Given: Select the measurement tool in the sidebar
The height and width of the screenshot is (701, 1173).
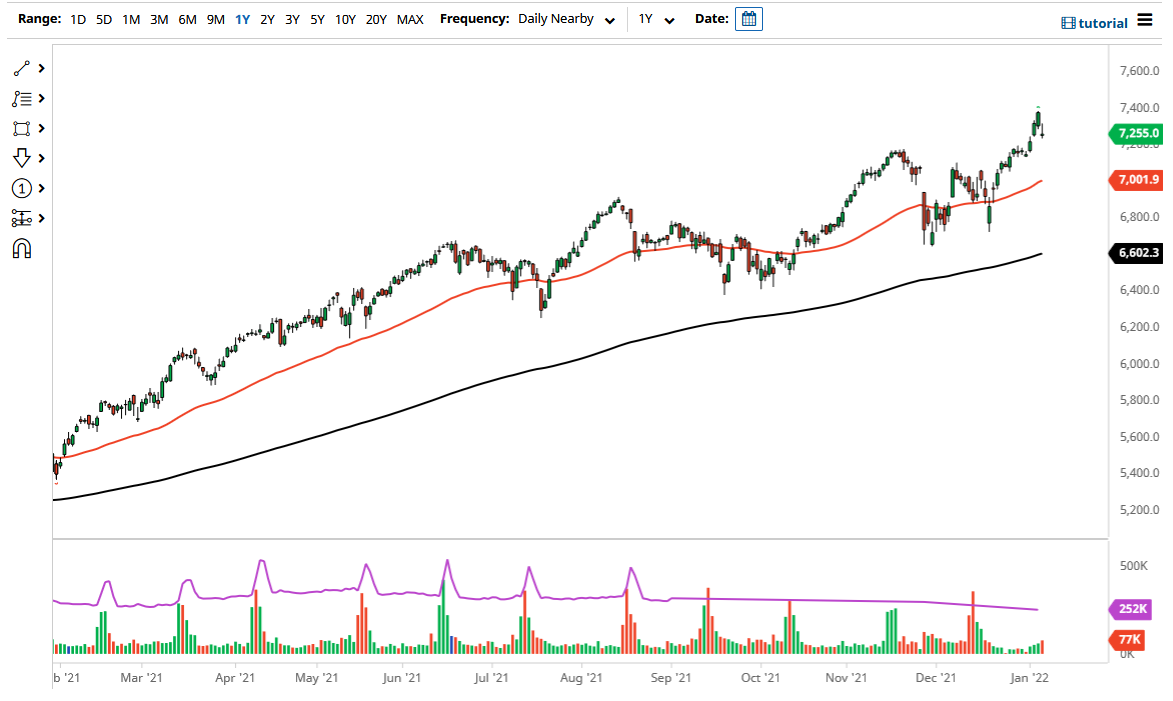Looking at the screenshot, I should (x=22, y=218).
